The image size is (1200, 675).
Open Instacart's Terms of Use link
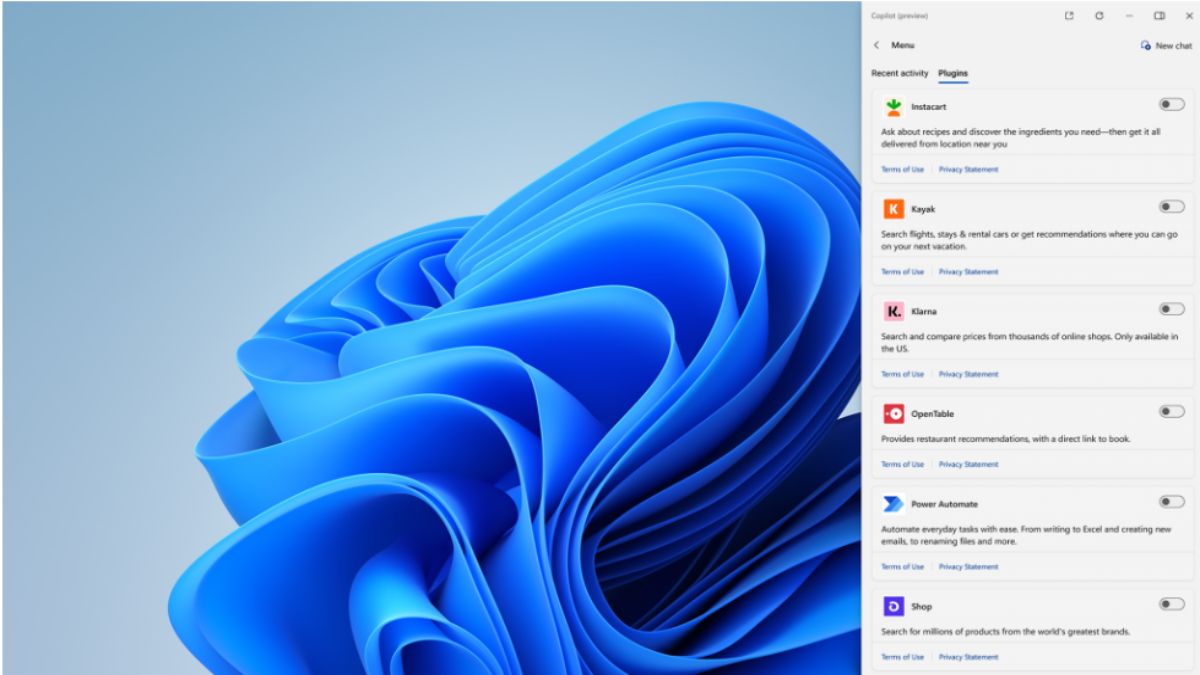click(x=902, y=170)
